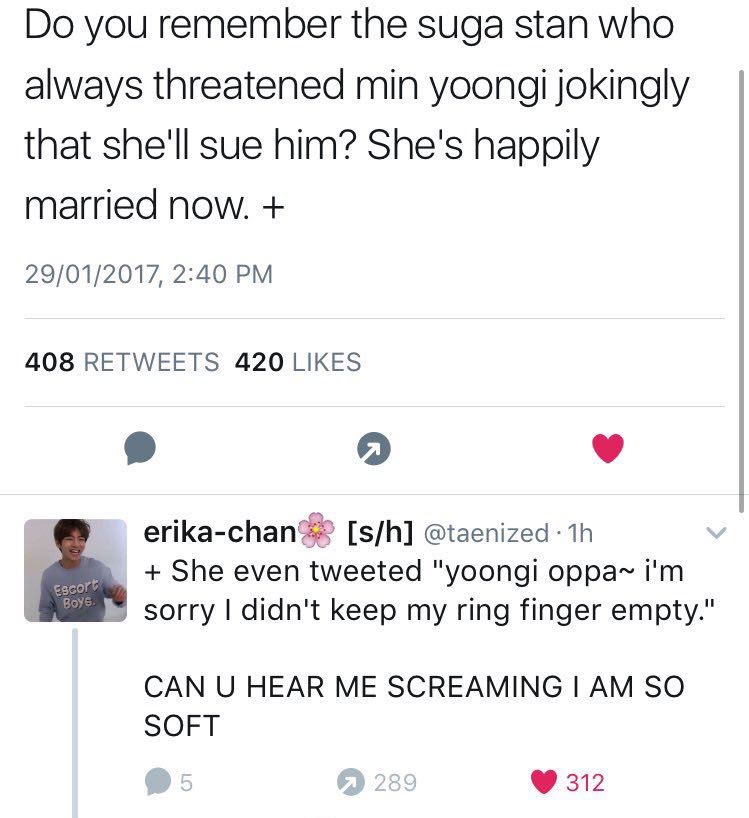The width and height of the screenshot is (749, 818).
Task: Open the 29/01/2017, 2:40 PM timestamp
Action: point(149,274)
